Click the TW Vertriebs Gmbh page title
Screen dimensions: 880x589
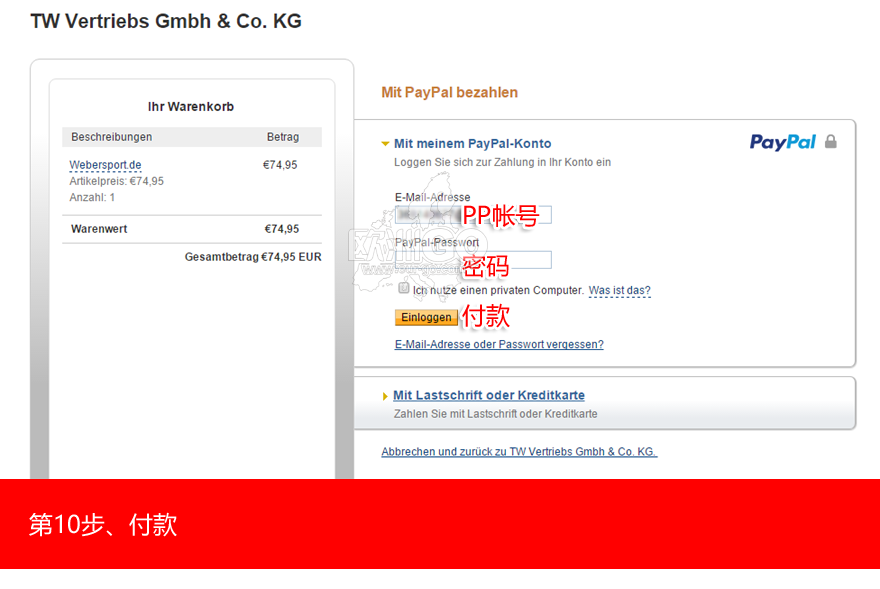click(166, 21)
